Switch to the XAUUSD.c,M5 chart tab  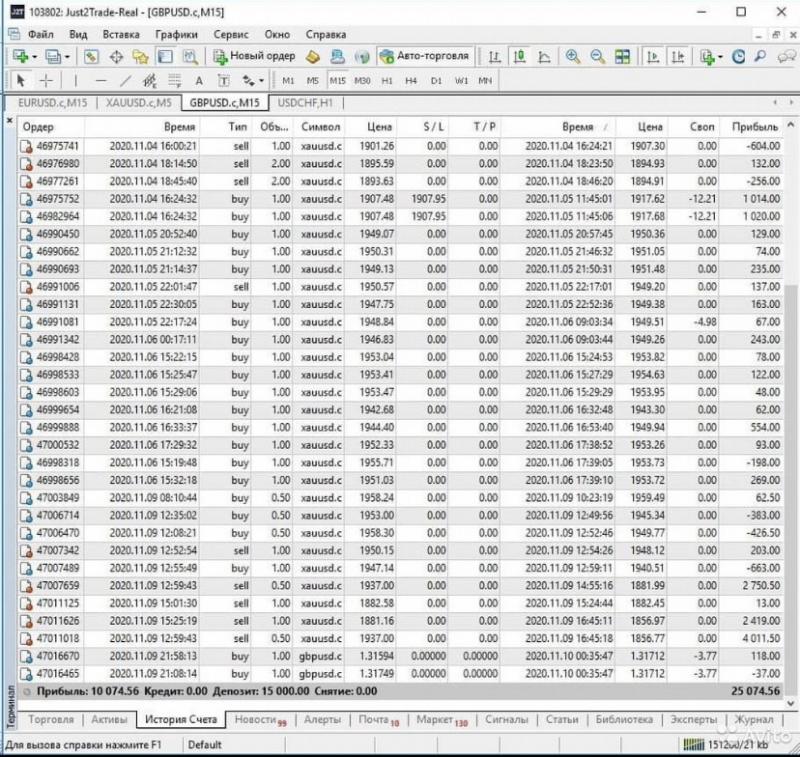[x=138, y=103]
